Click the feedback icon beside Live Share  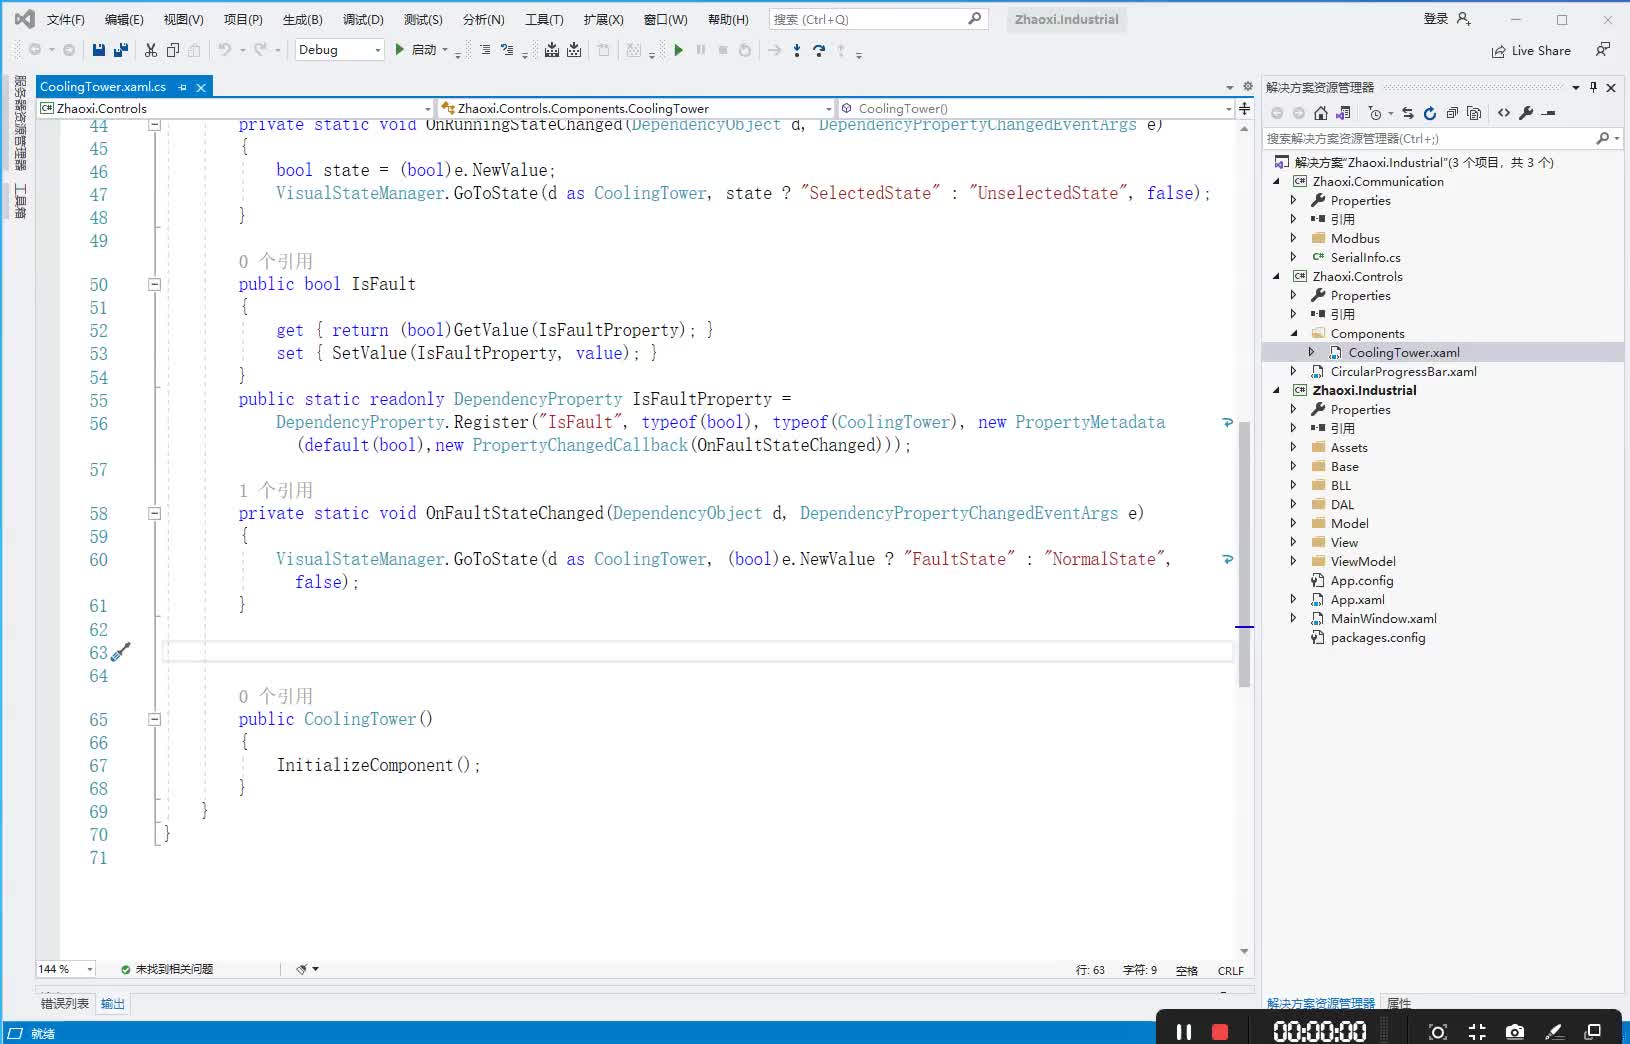tap(1603, 49)
